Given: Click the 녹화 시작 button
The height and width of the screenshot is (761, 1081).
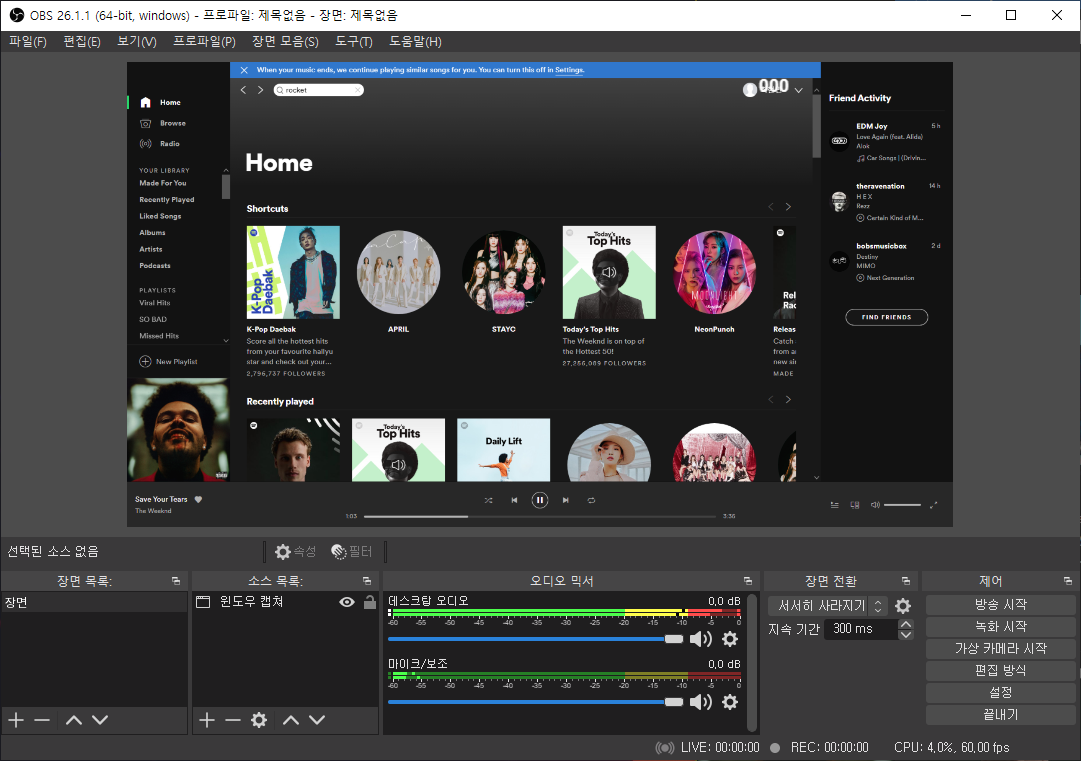Looking at the screenshot, I should [1000, 627].
